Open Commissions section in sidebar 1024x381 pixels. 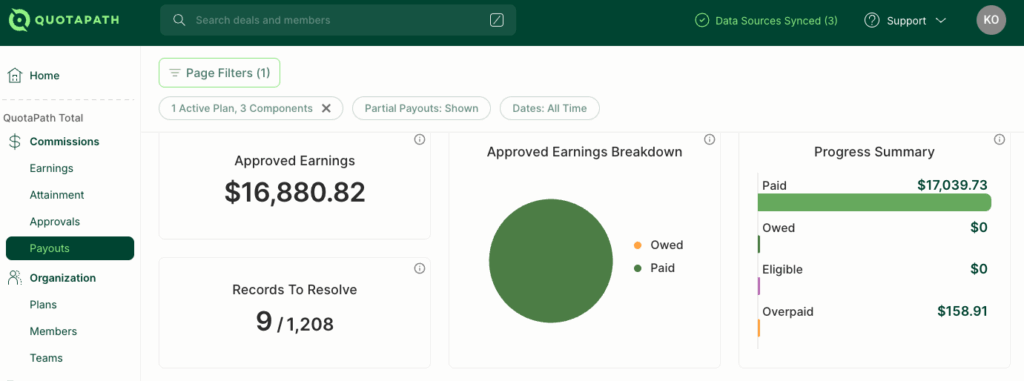click(65, 142)
